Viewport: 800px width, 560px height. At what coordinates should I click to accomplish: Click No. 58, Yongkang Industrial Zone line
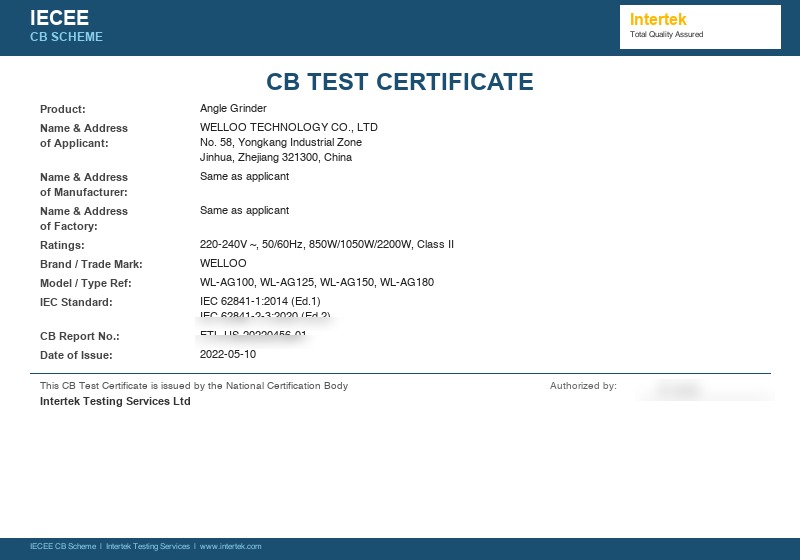click(x=281, y=142)
